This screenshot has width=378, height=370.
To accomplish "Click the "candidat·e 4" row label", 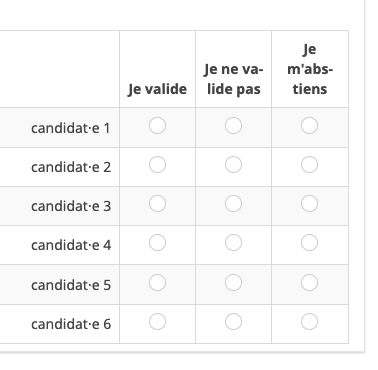I will click(71, 245).
